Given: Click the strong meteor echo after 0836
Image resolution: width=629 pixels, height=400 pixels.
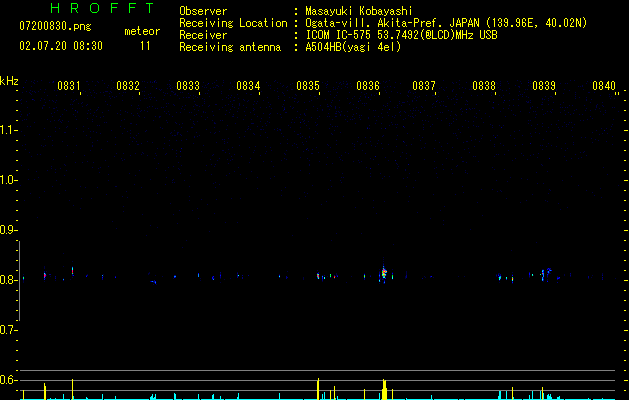Looking at the screenshot, I should point(384,273).
